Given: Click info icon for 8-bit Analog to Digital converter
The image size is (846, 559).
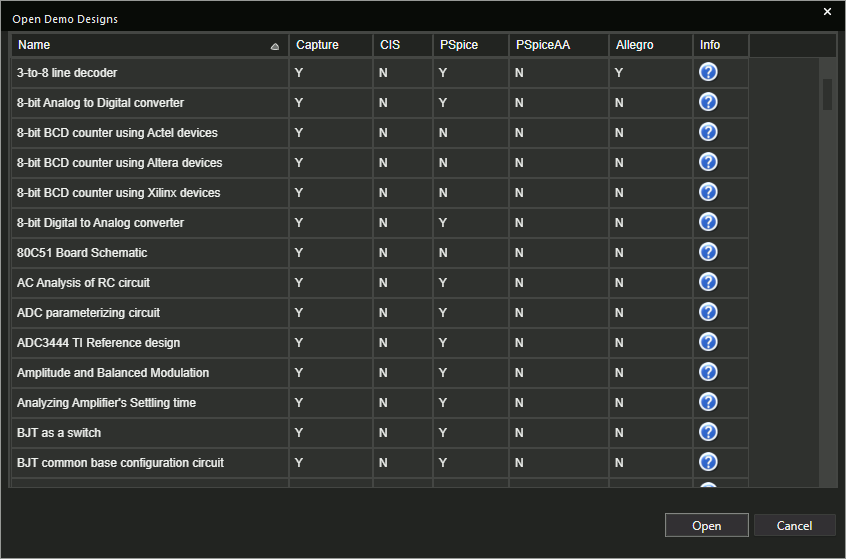Looking at the screenshot, I should pos(708,102).
